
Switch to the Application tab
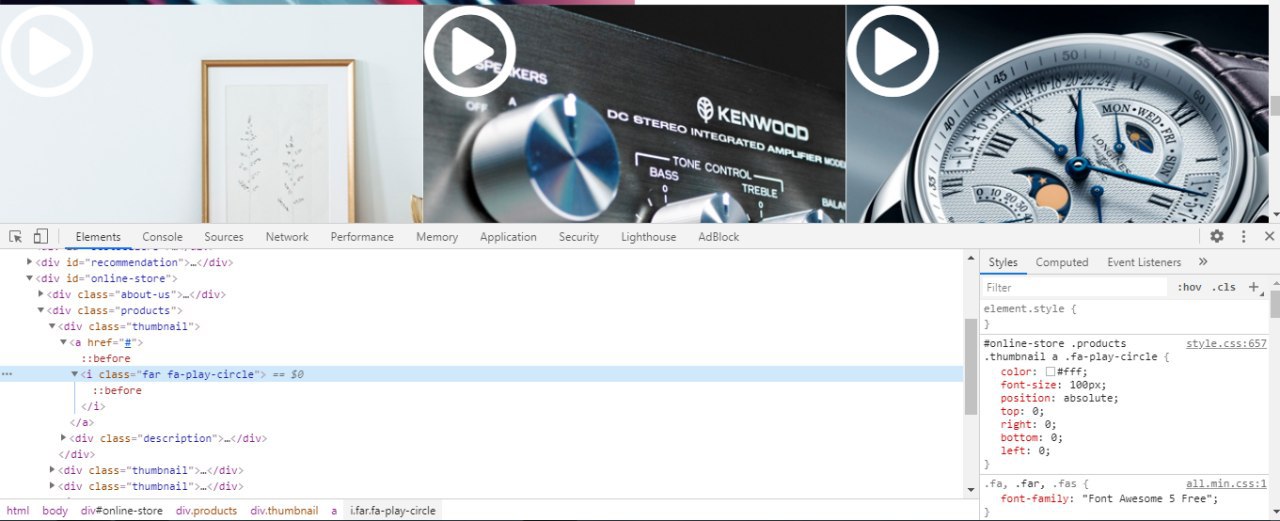[x=508, y=237]
